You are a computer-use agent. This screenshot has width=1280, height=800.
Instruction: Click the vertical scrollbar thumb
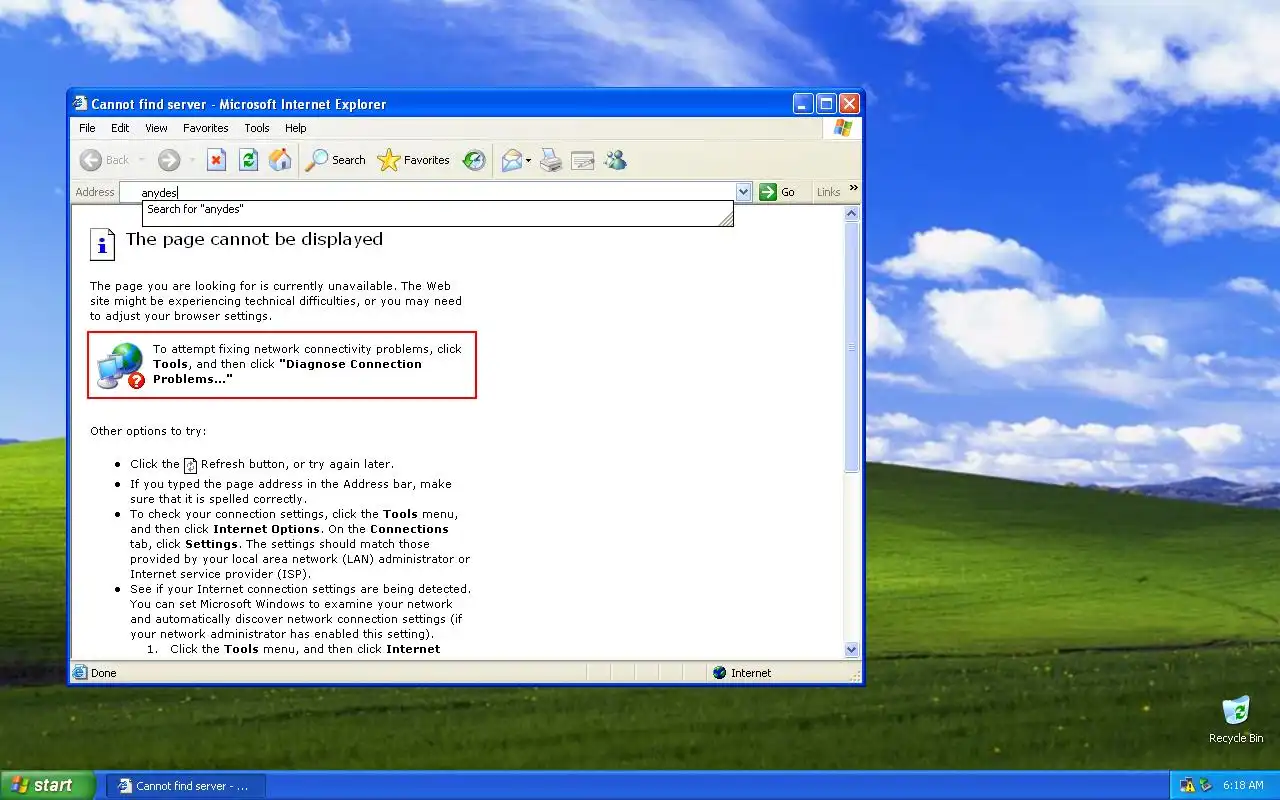(x=852, y=347)
